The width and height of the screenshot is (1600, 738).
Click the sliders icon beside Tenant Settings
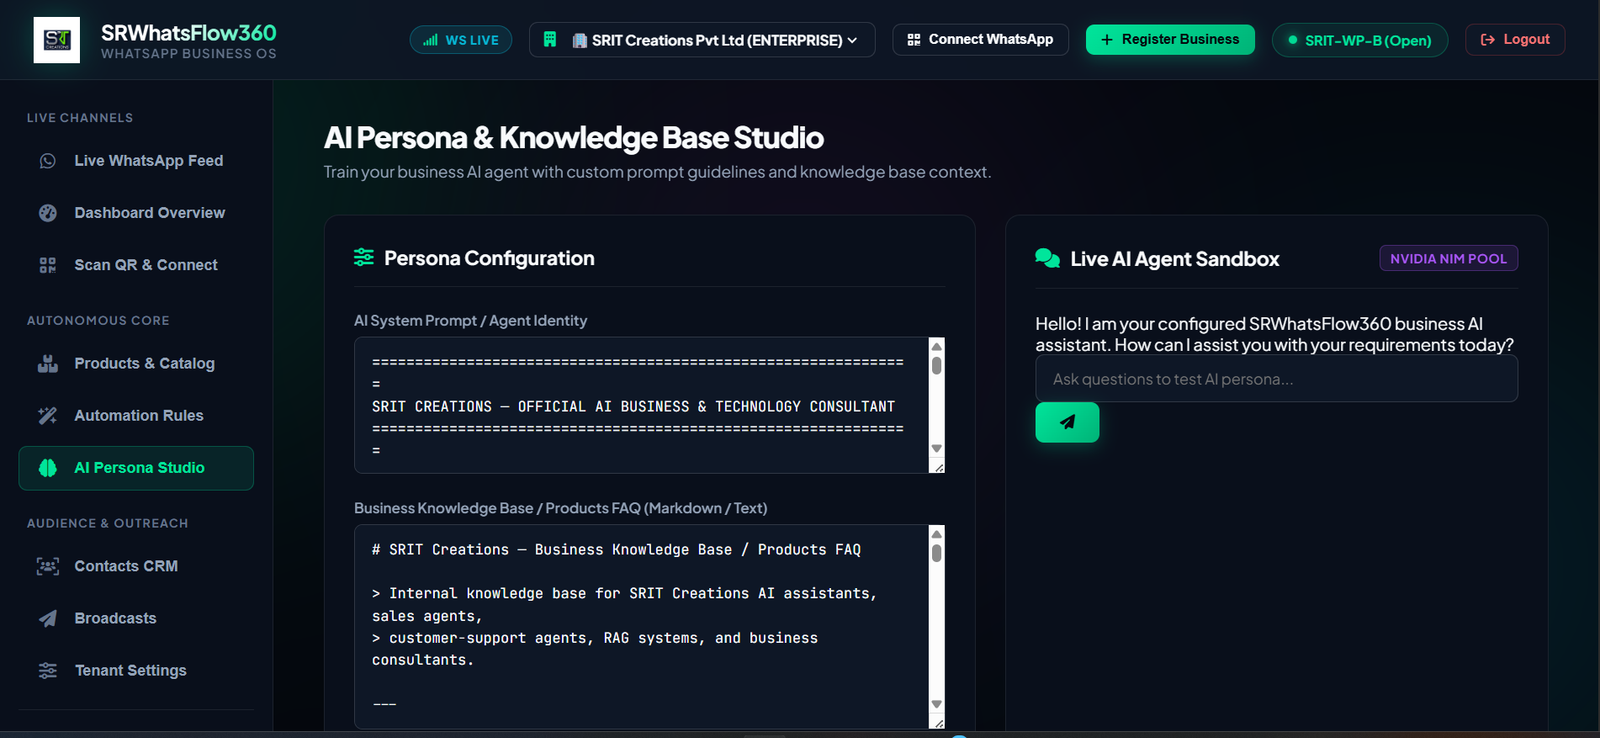point(47,670)
